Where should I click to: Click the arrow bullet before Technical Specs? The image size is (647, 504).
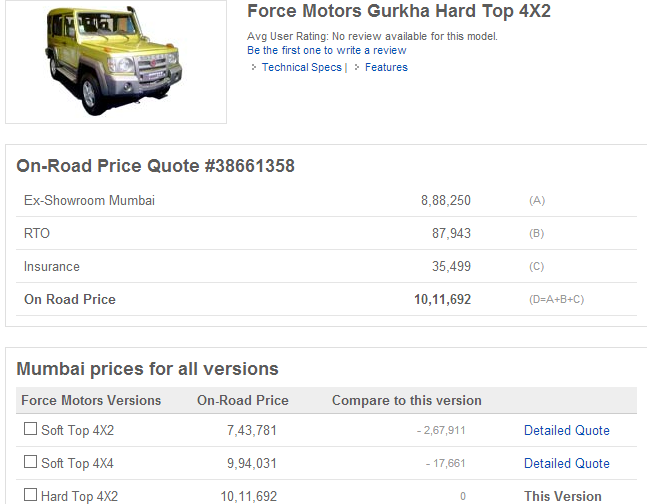254,67
